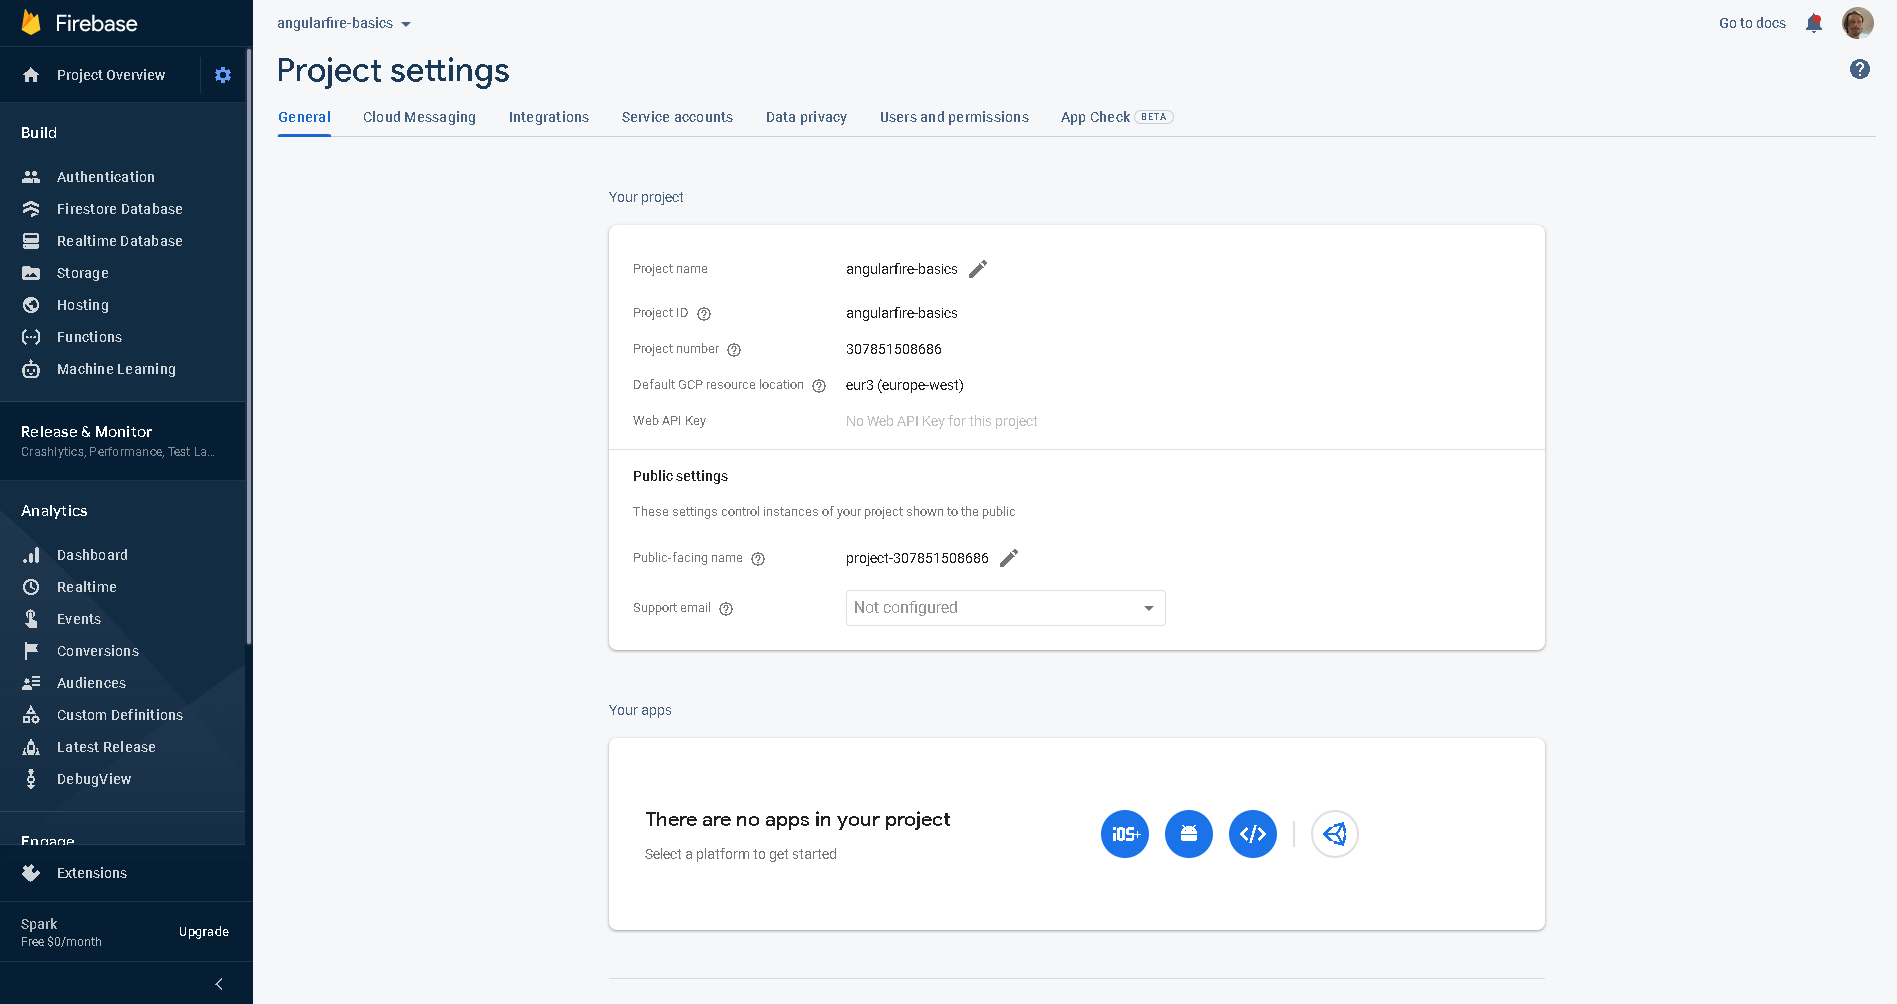This screenshot has height=1004, width=1897.
Task: Click the sidebar scrollbar
Action: (x=249, y=345)
